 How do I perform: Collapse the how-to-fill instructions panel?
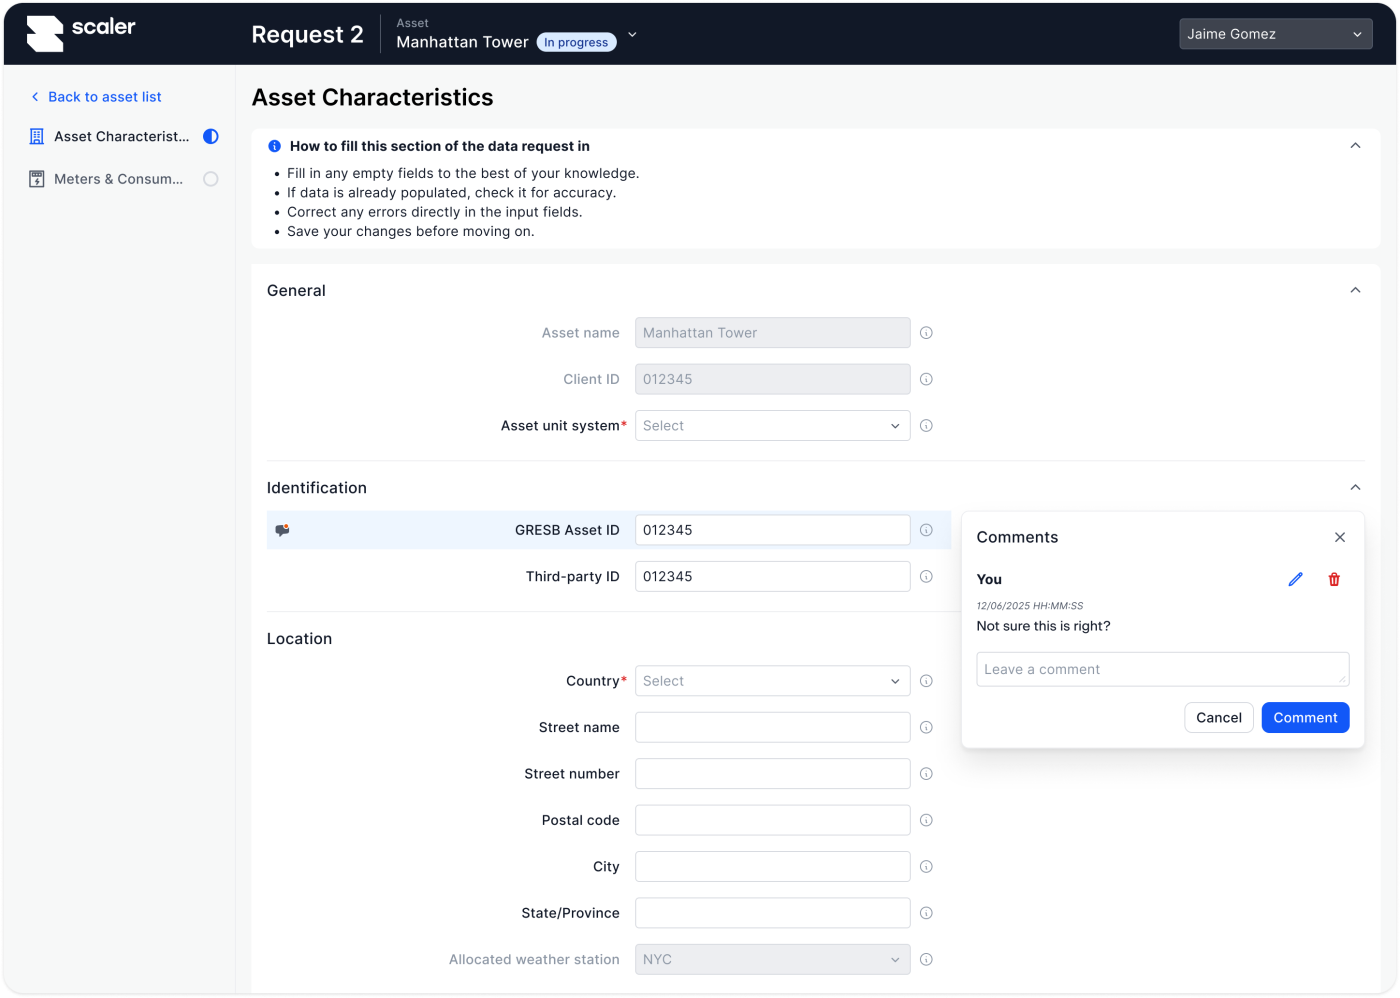1355,146
